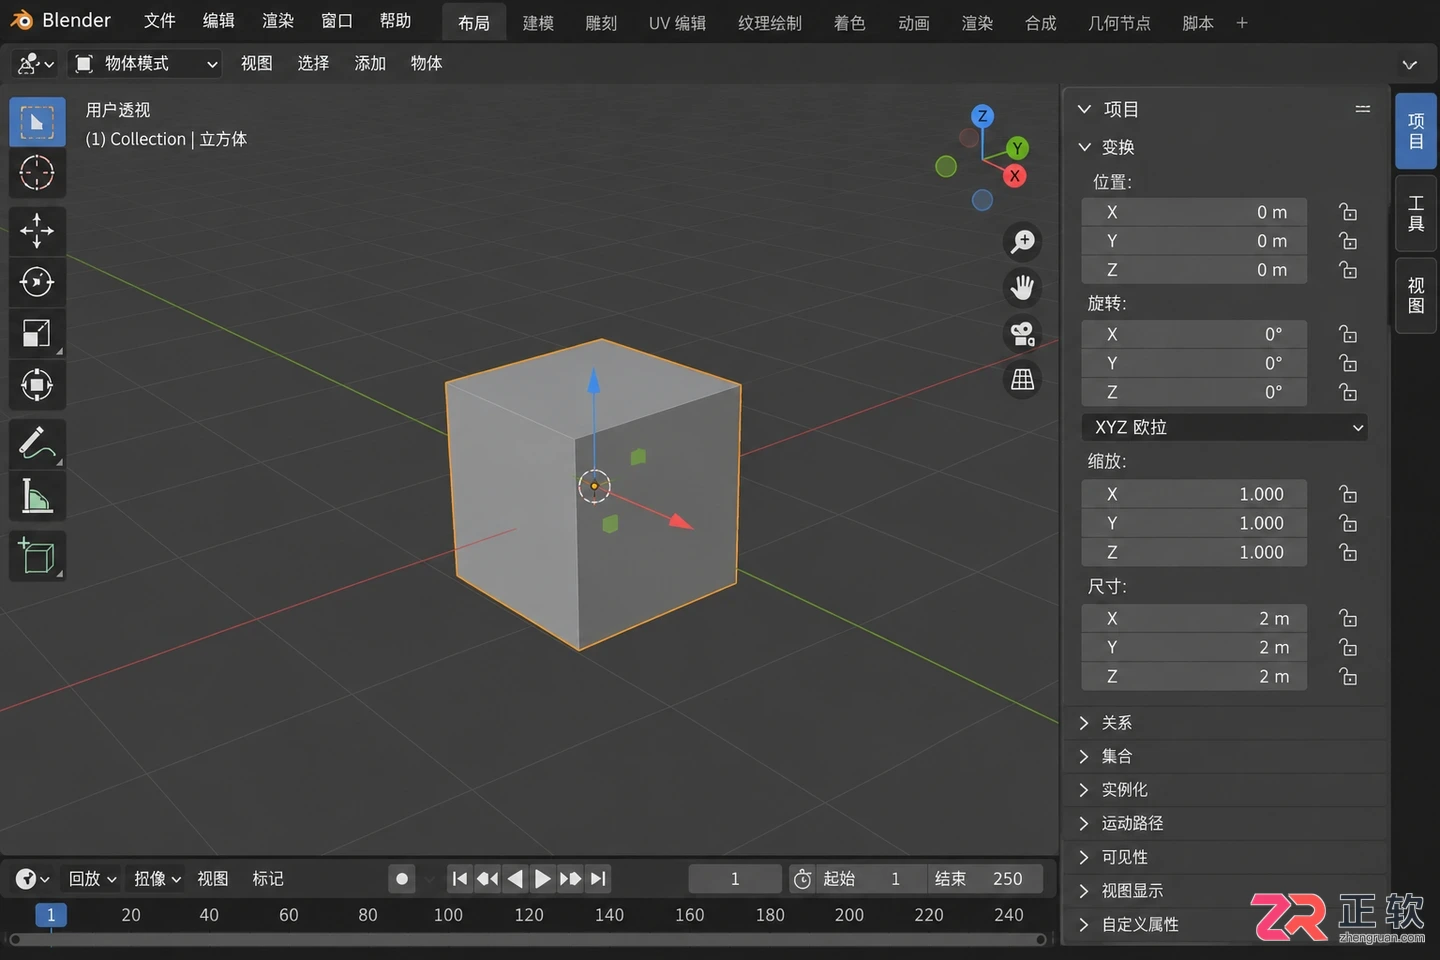The height and width of the screenshot is (960, 1440).
Task: Click the X axis on navigation gizmo
Action: tap(1015, 176)
